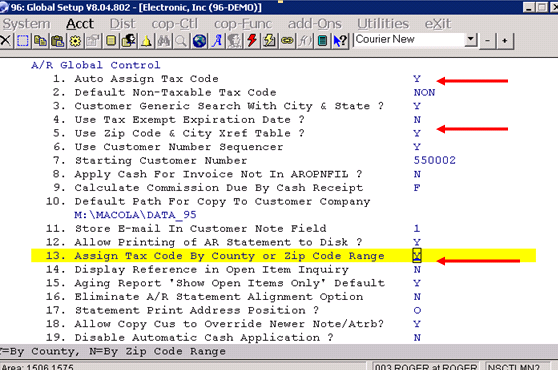Minimize the Global Setup window
Image resolution: width=559 pixels, height=373 pixels.
(x=528, y=7)
